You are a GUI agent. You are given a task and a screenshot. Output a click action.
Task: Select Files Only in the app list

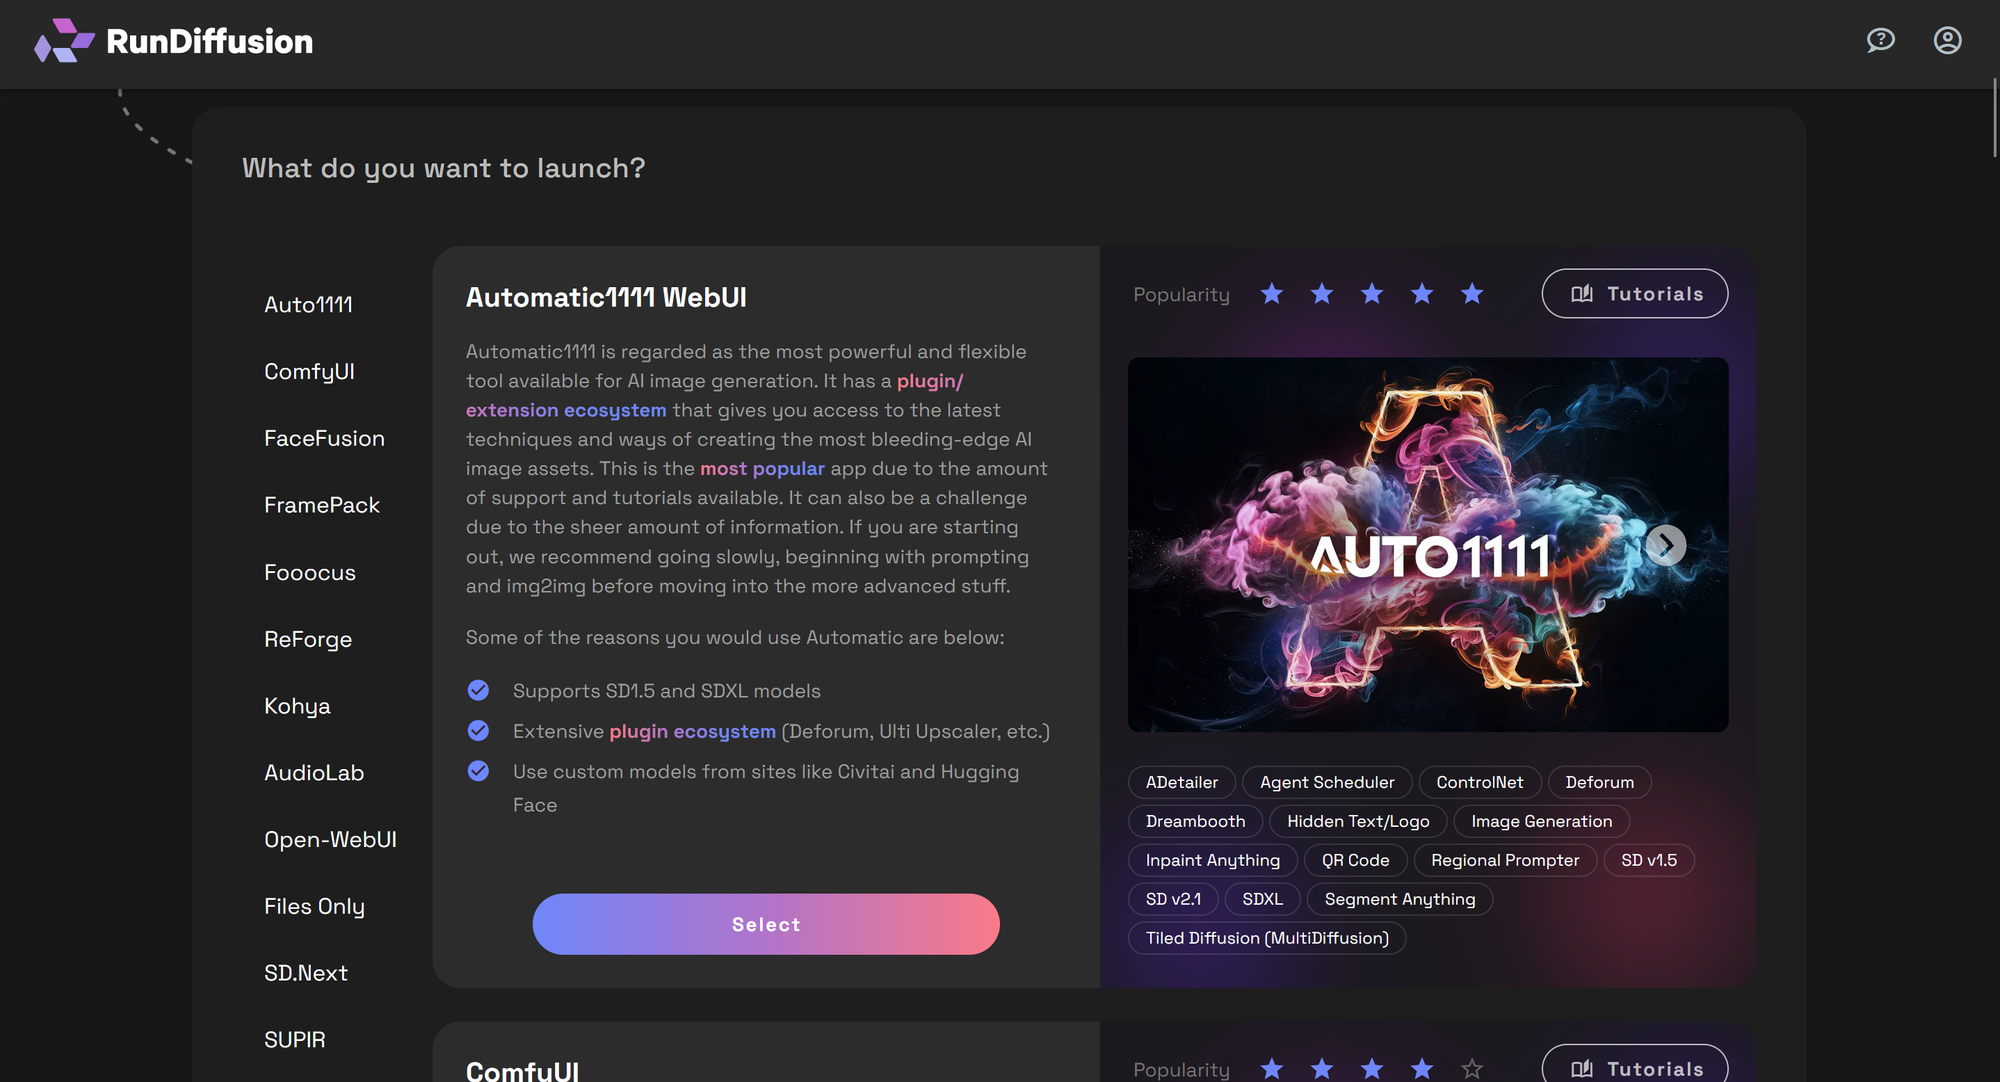click(x=314, y=907)
